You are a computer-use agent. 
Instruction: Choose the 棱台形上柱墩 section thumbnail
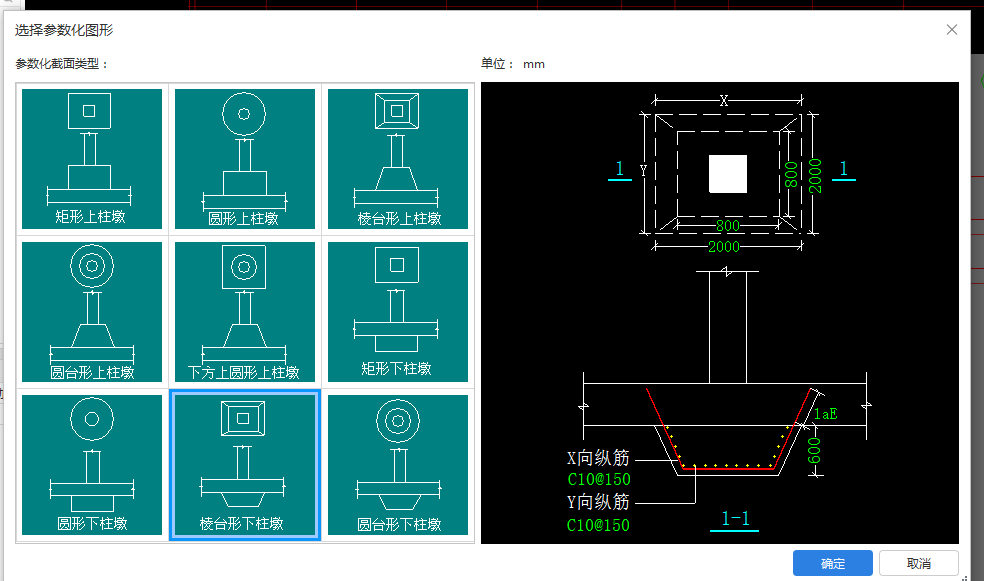[398, 159]
